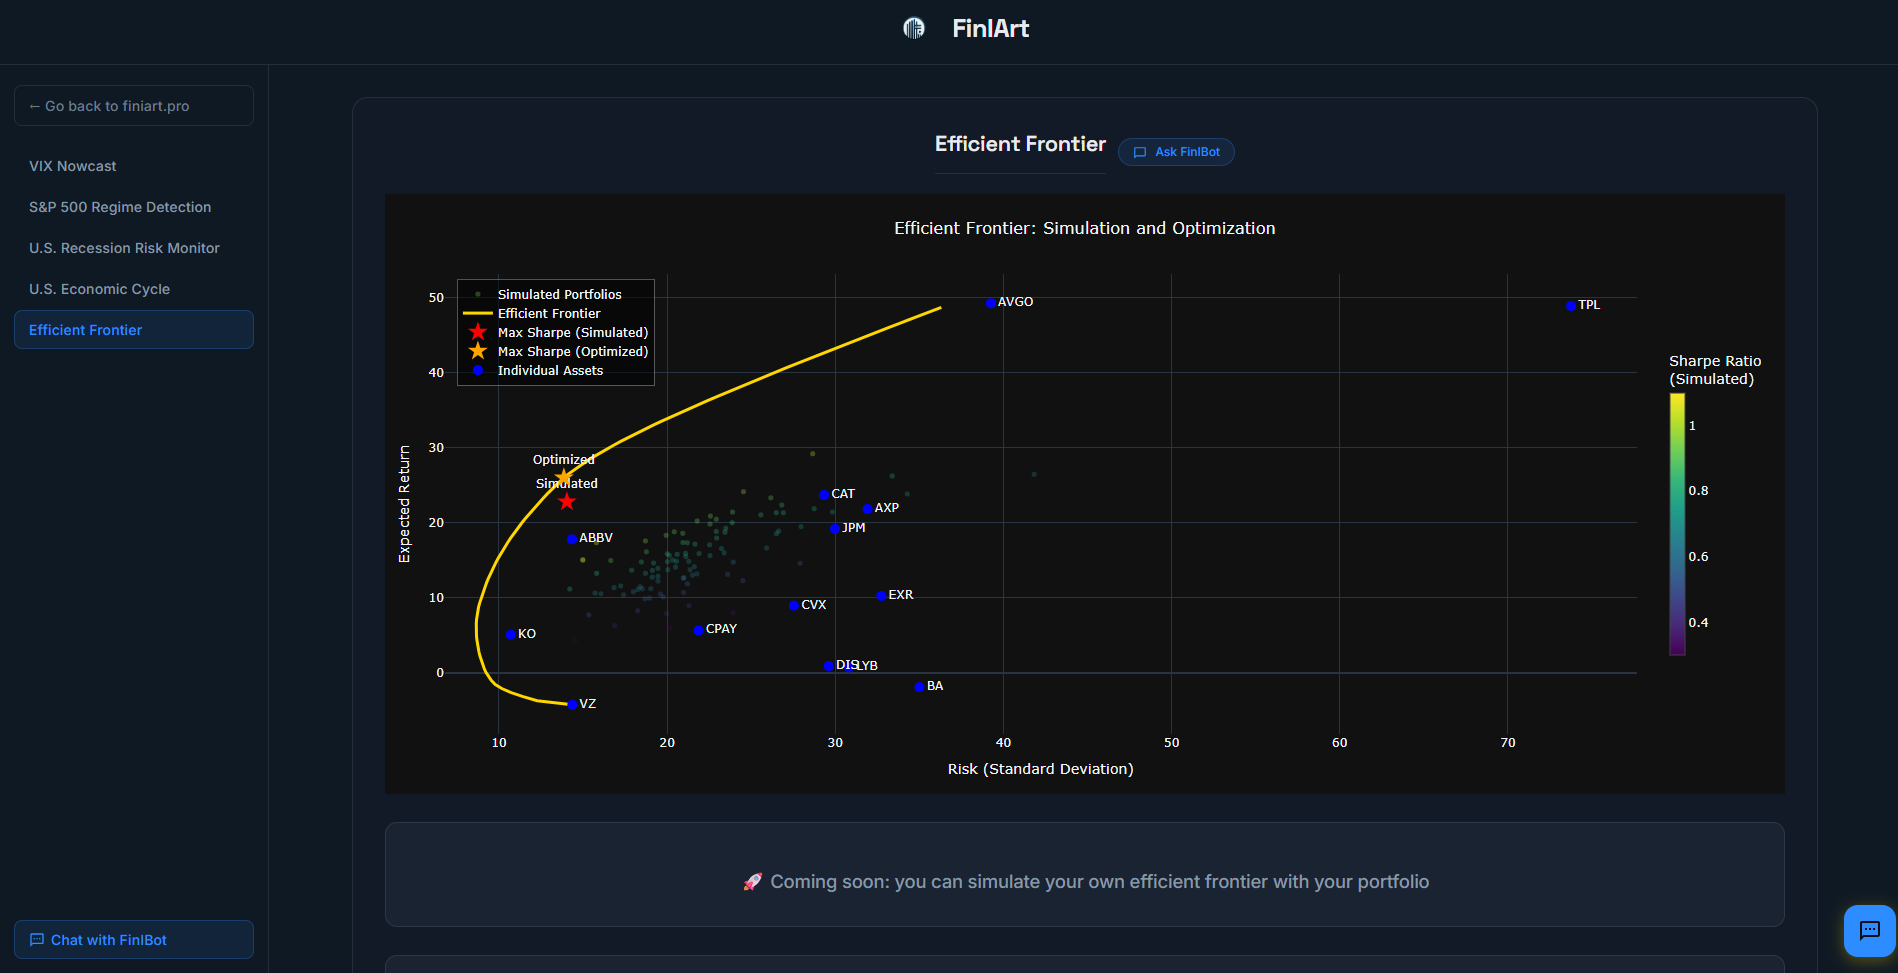Click the CPAY asset data point
The height and width of the screenshot is (973, 1898).
[x=698, y=630]
